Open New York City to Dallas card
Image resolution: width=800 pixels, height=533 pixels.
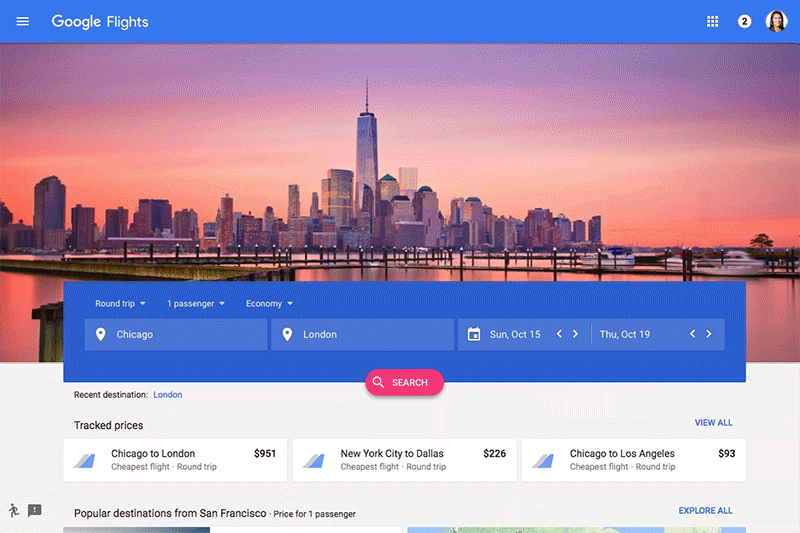[405, 460]
